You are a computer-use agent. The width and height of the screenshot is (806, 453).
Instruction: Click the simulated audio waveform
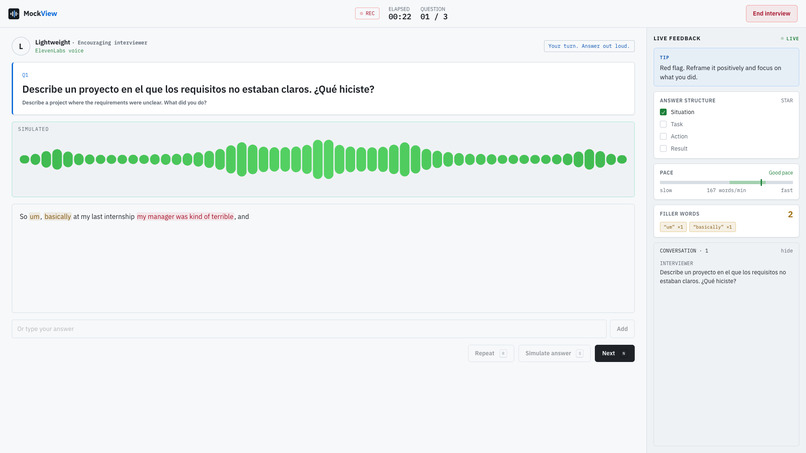click(323, 159)
